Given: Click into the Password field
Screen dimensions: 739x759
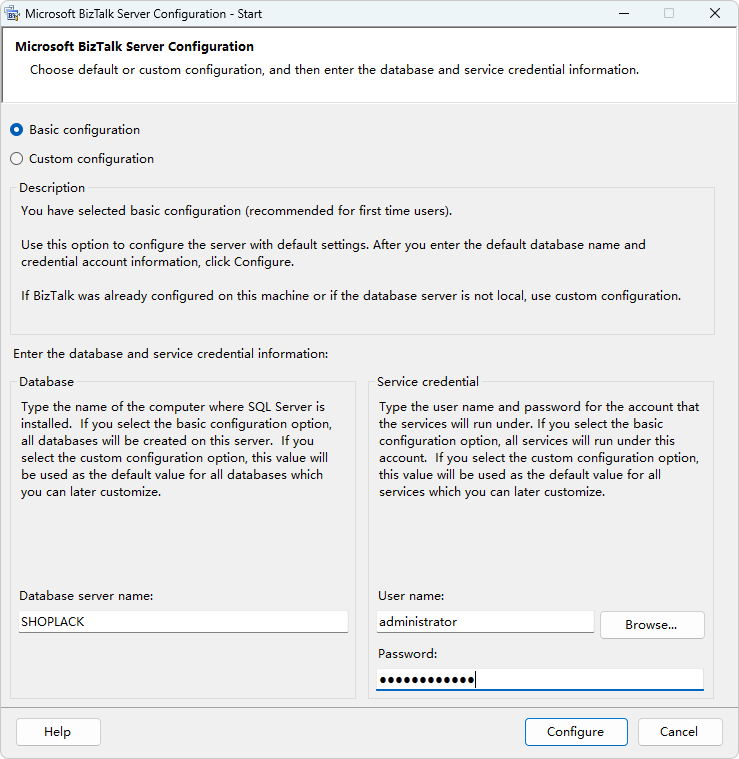Looking at the screenshot, I should click(540, 680).
